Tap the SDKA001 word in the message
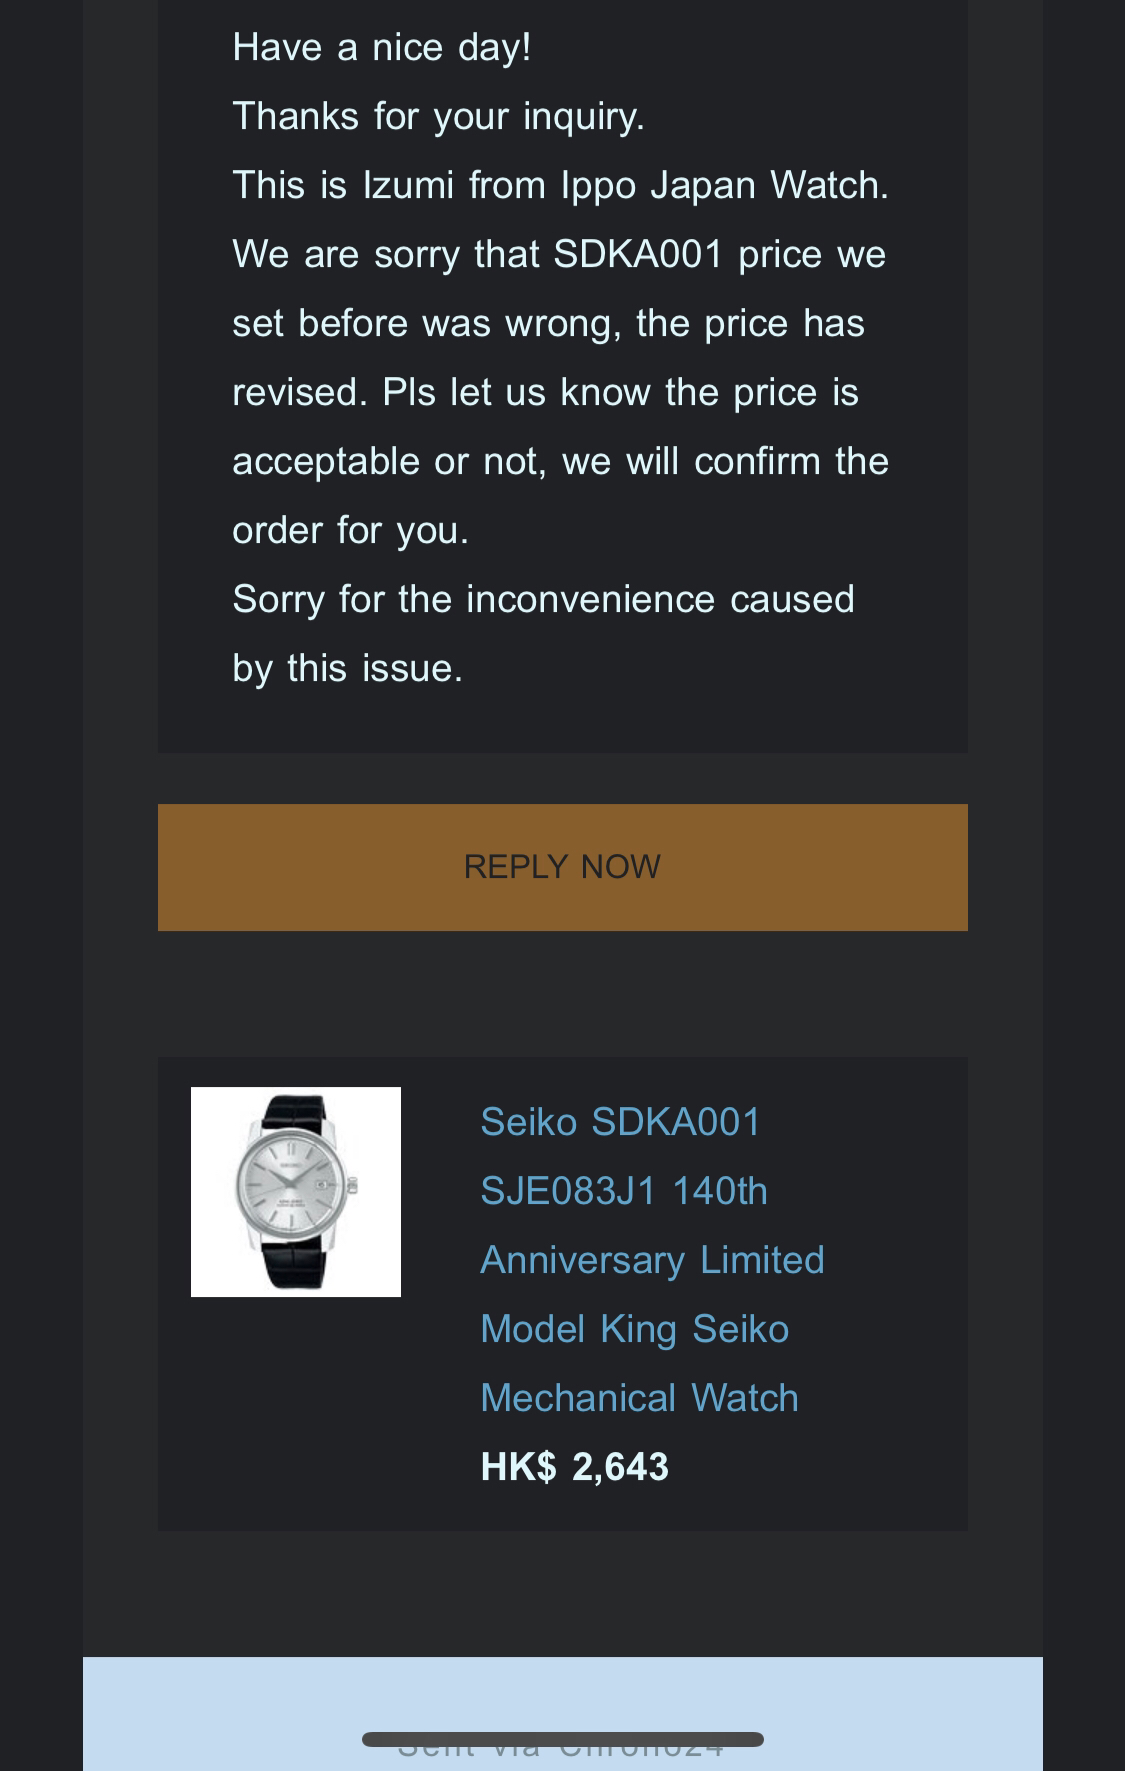Screen dimensions: 1125x1771 coord(638,254)
